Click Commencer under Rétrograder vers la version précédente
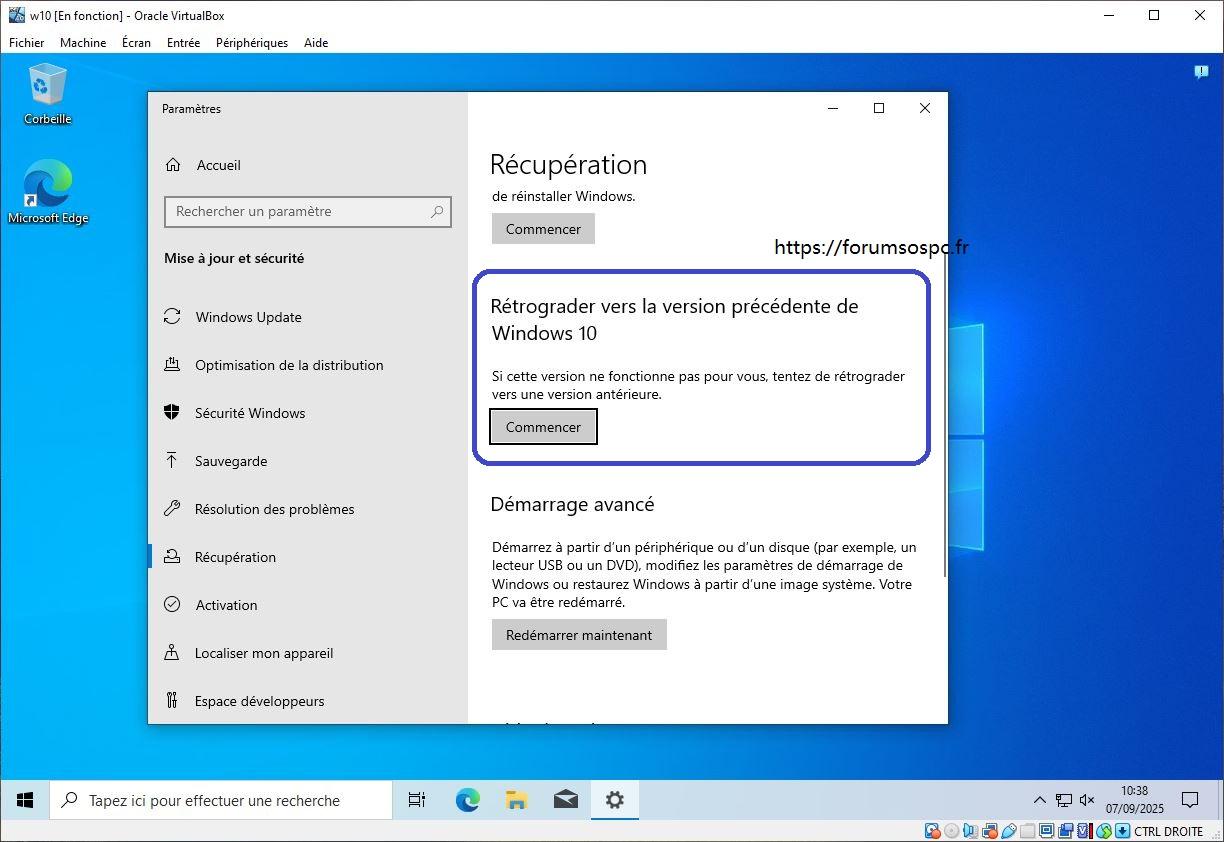Viewport: 1224px width, 842px height. [x=543, y=427]
